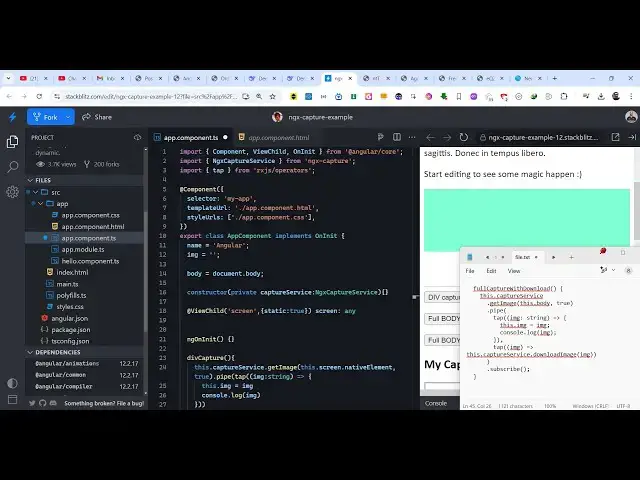Screen dimensions: 640x480
Task: Click the file.txt tab in Notepad
Action: [x=523, y=257]
